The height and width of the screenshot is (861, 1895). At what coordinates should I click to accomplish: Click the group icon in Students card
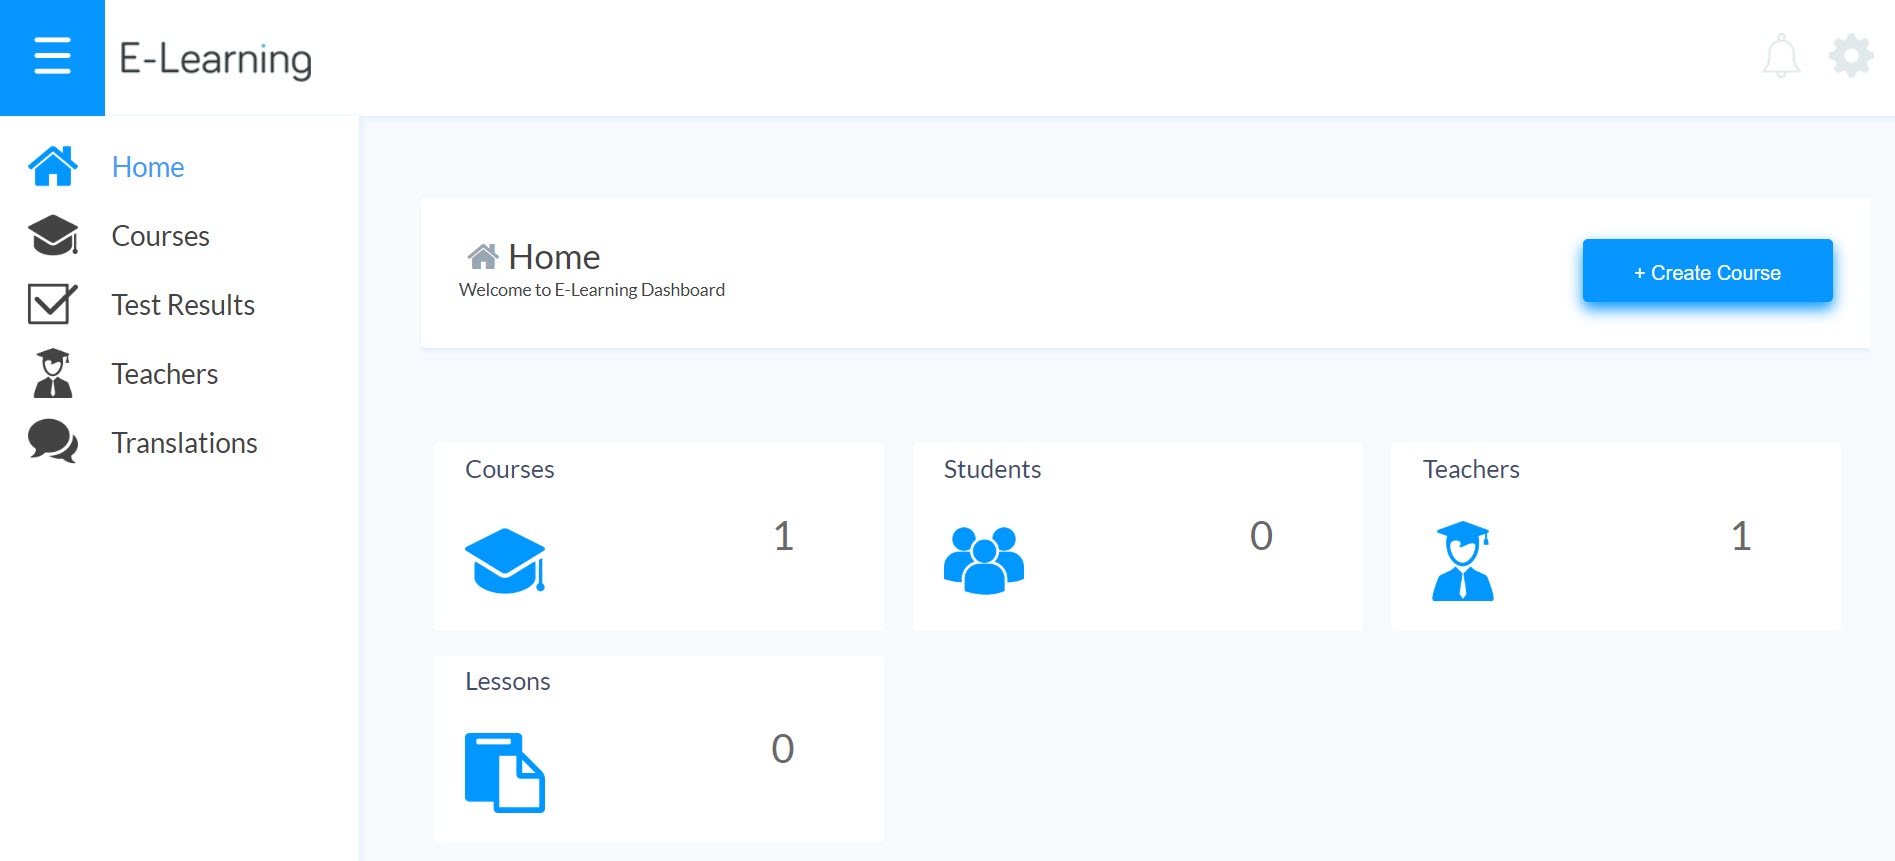984,560
